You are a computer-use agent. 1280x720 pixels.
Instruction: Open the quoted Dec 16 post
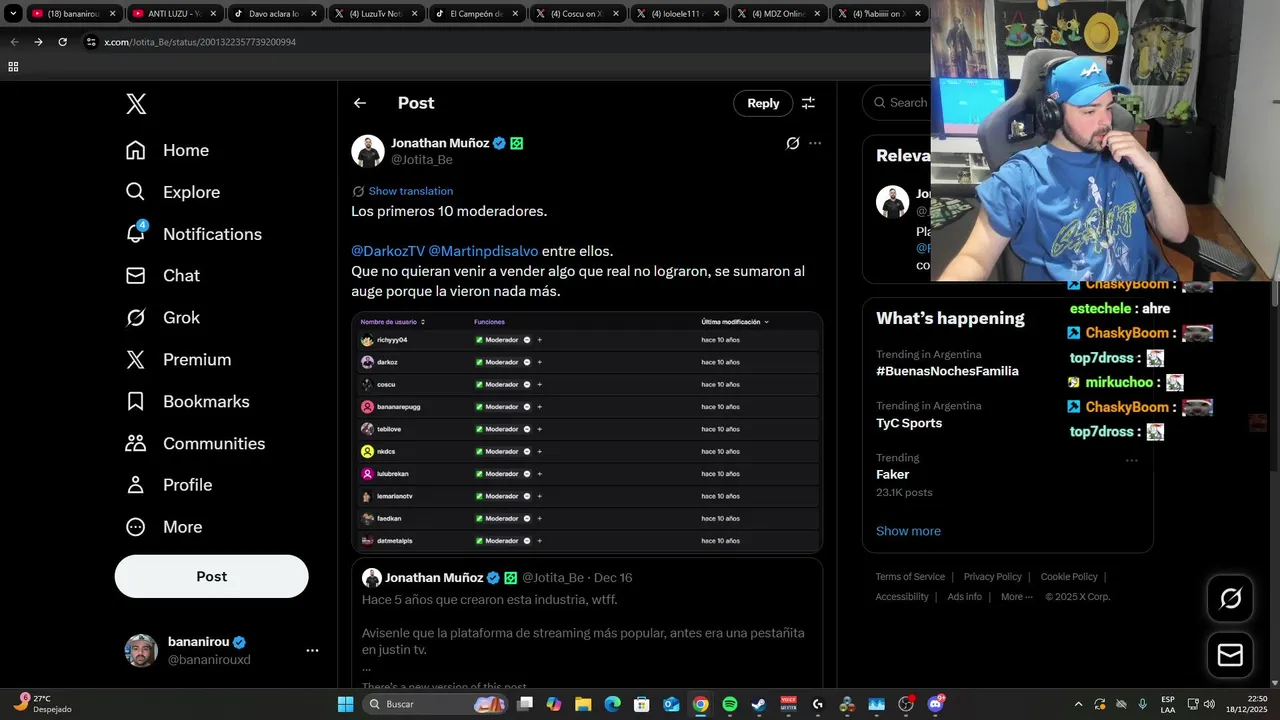[587, 625]
